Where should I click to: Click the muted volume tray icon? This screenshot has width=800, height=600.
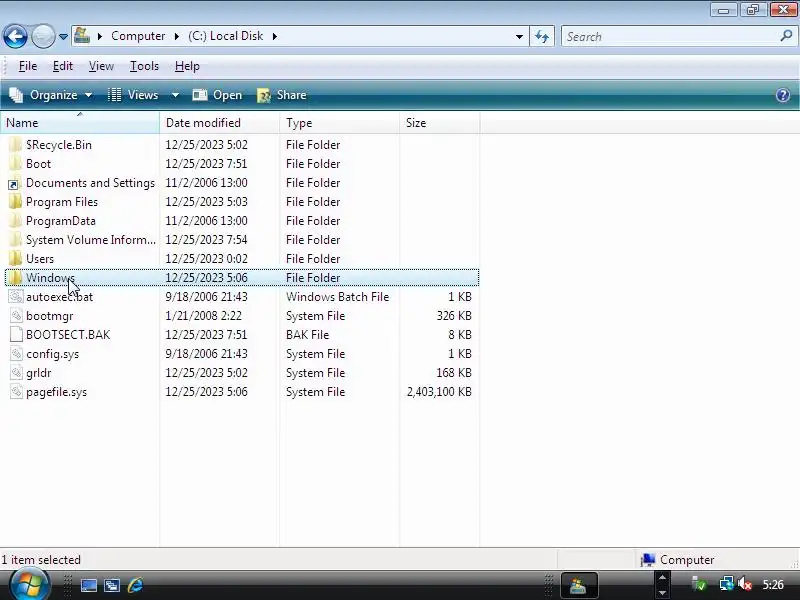pyautogui.click(x=745, y=584)
